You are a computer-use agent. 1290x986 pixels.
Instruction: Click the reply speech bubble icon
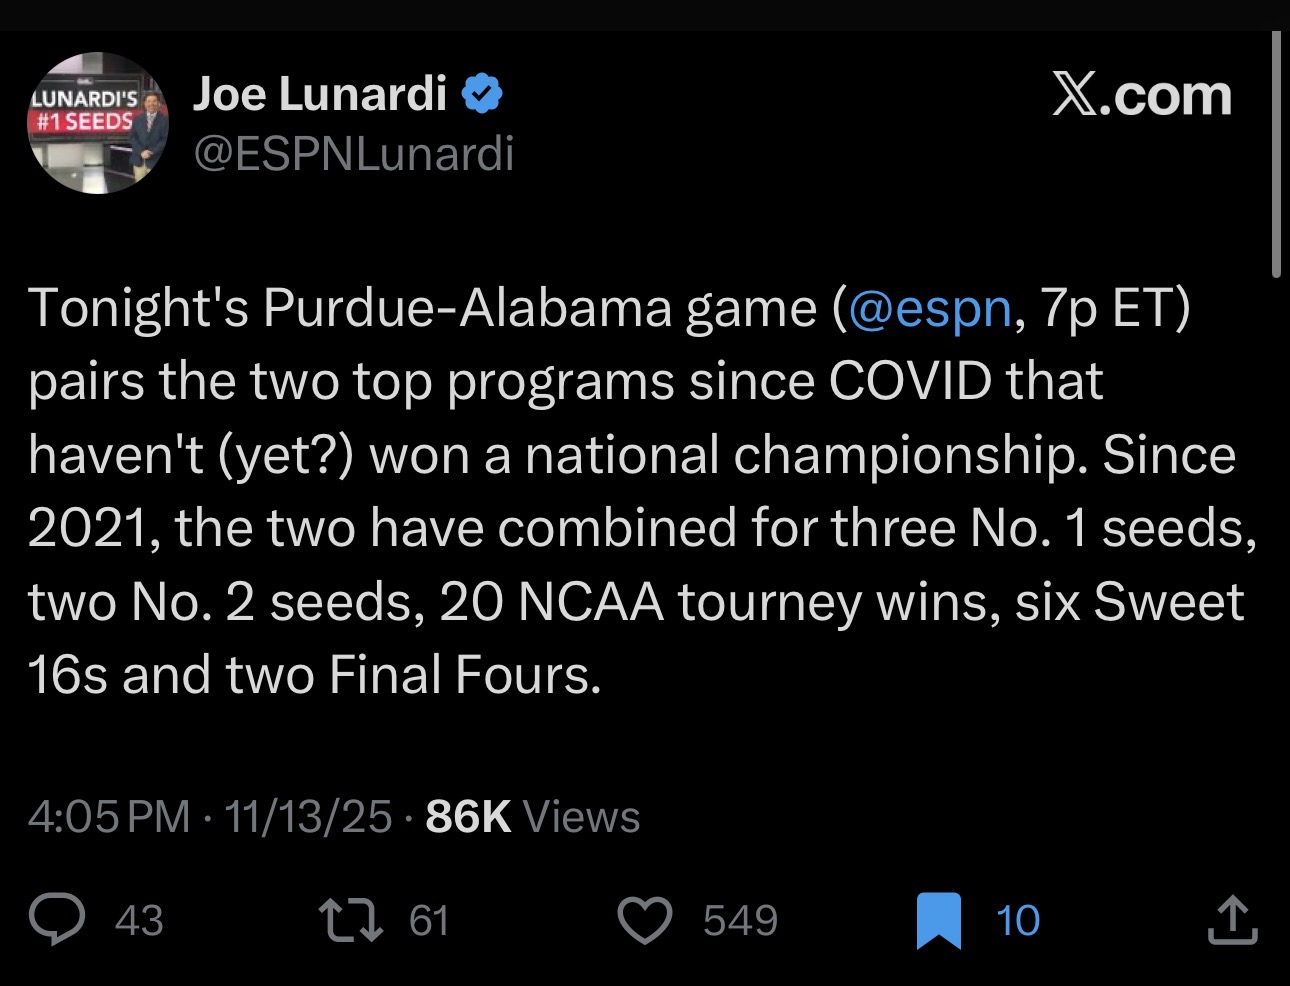(x=57, y=920)
